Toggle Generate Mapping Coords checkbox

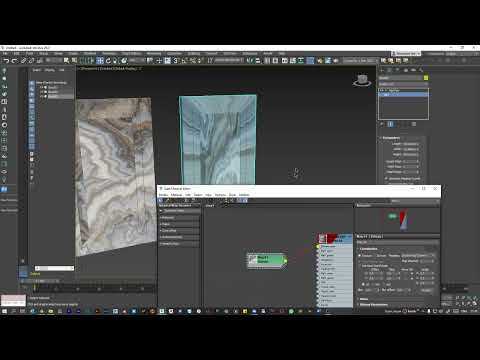[386, 179]
